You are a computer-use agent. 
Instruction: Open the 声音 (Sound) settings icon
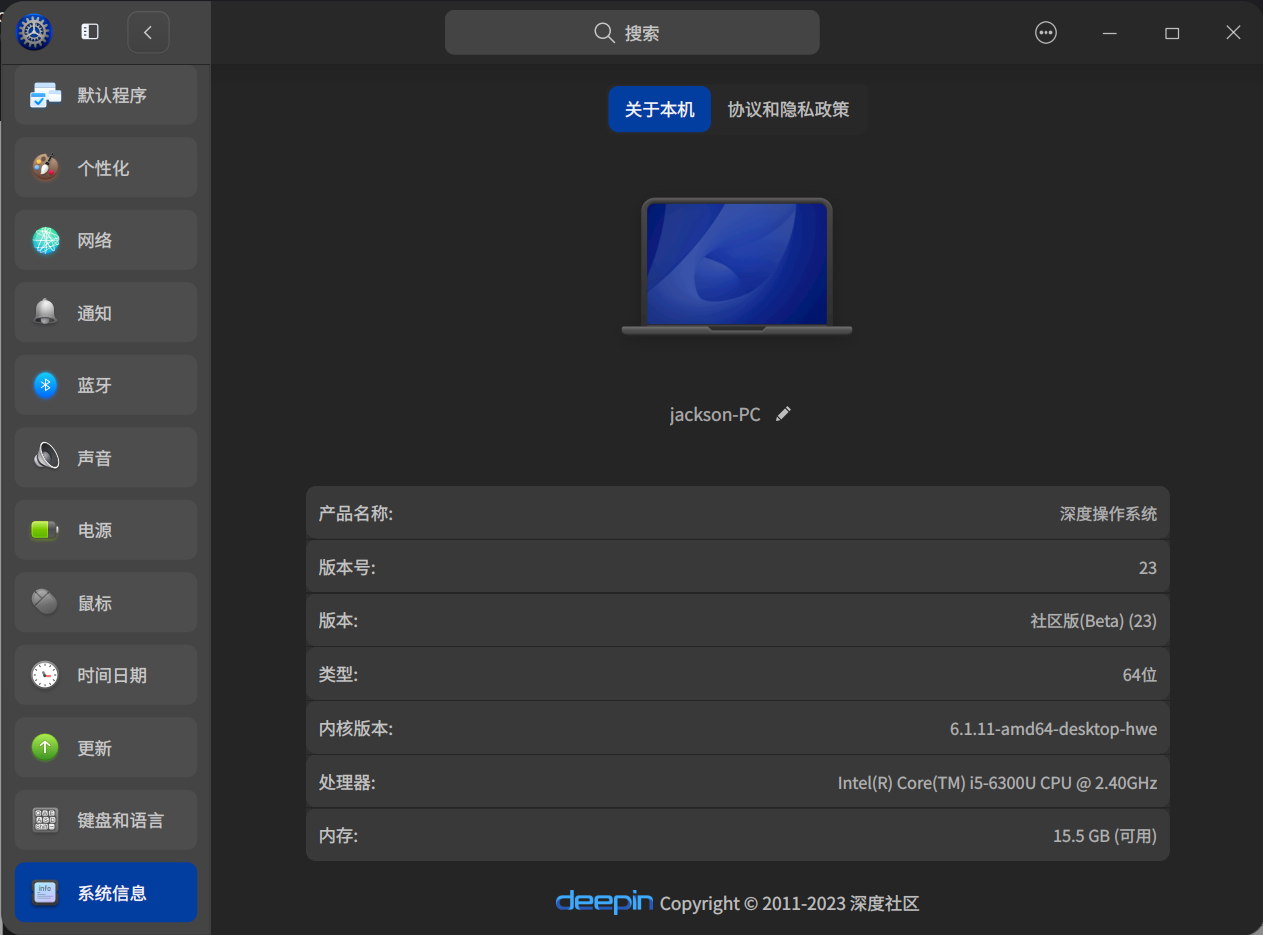(x=45, y=457)
